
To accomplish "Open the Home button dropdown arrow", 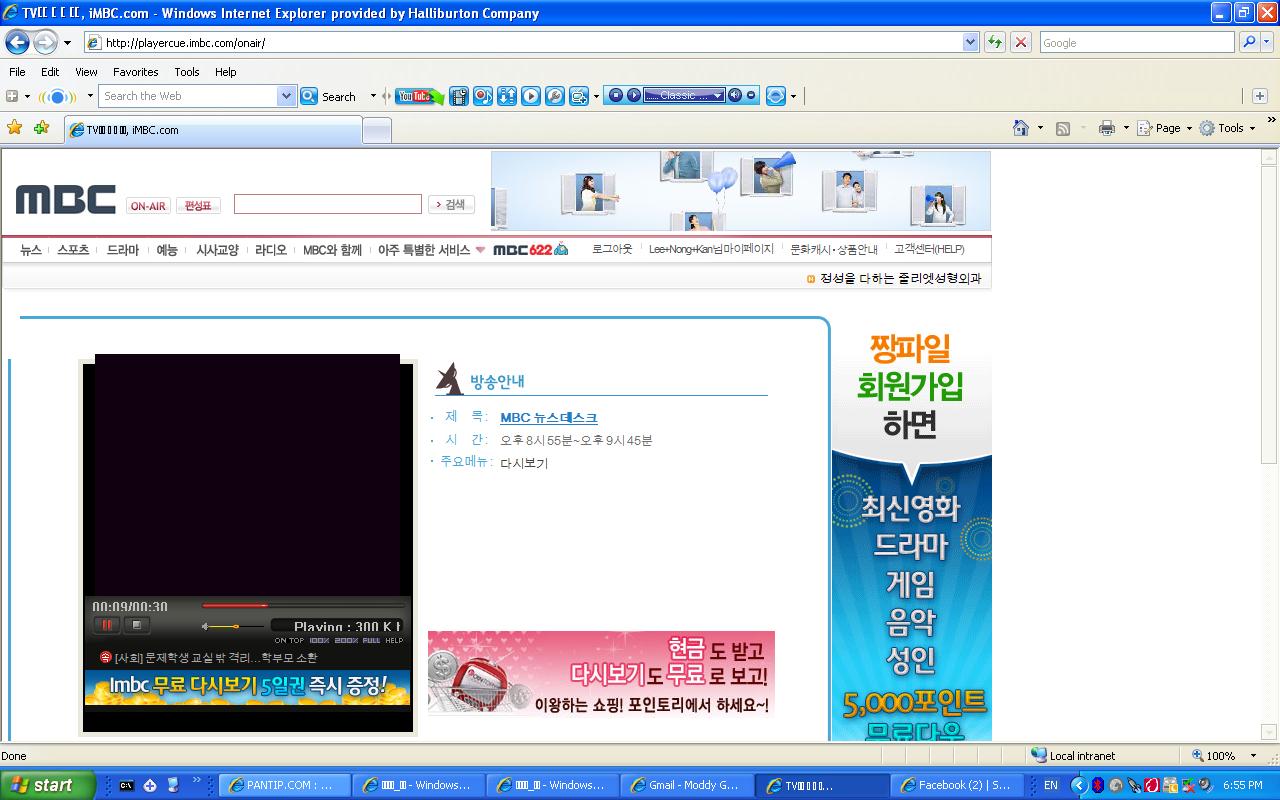I will pos(1040,128).
